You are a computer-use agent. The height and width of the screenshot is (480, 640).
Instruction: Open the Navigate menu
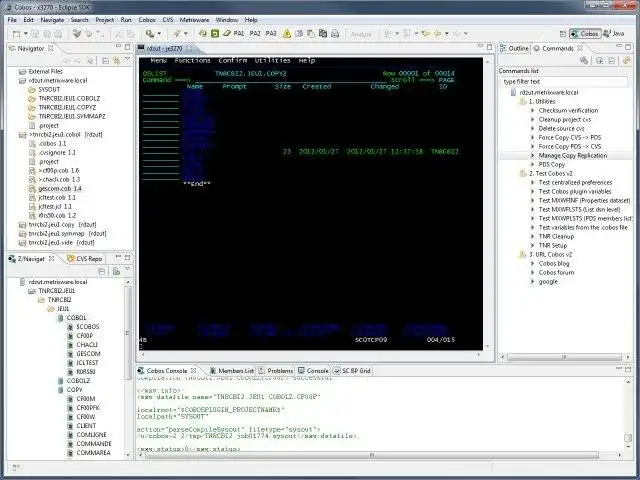(52, 20)
